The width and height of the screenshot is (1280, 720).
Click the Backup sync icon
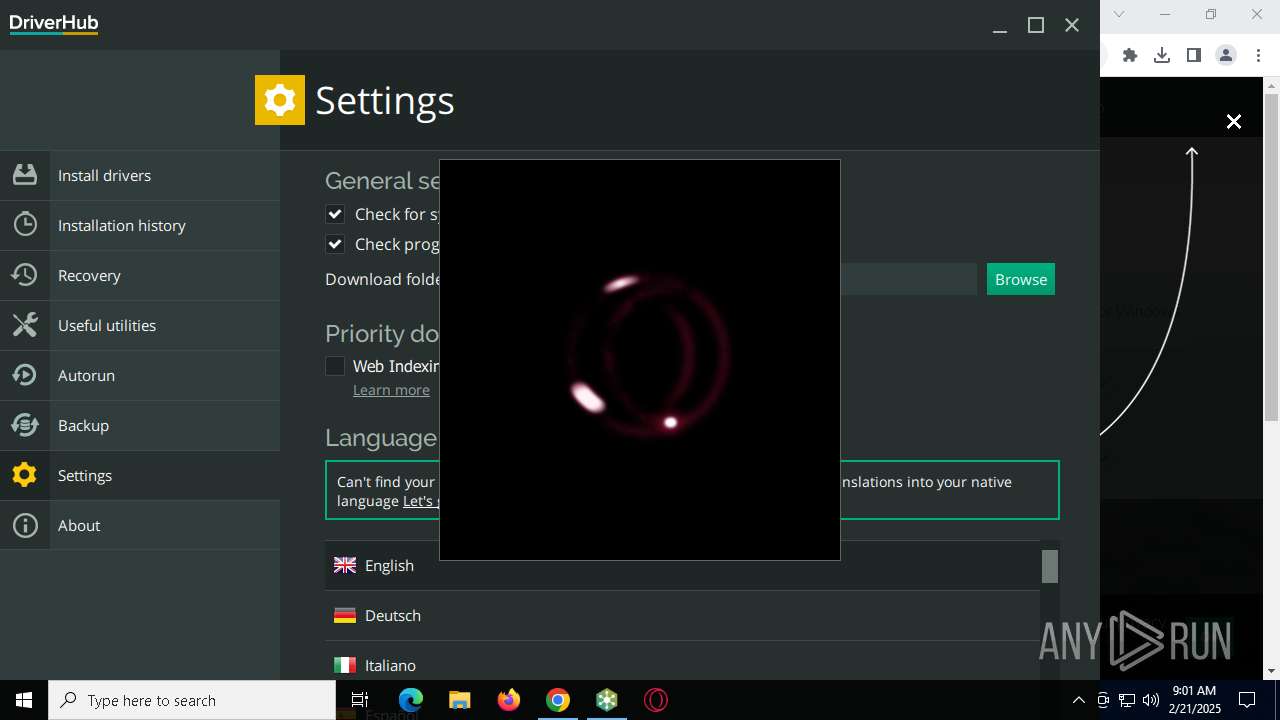[25, 425]
